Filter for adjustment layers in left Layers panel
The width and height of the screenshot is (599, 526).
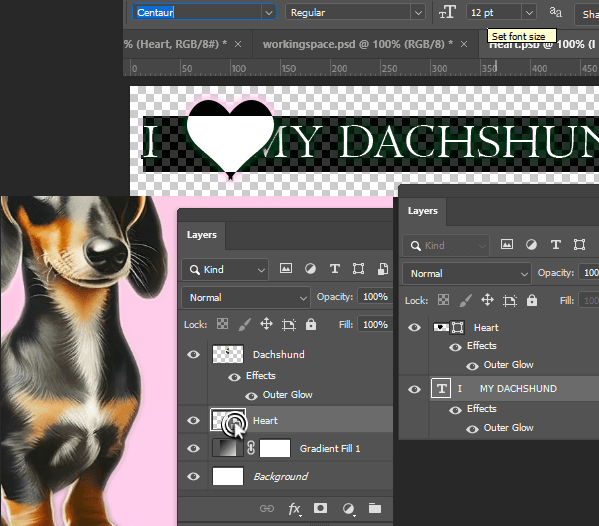[x=310, y=269]
